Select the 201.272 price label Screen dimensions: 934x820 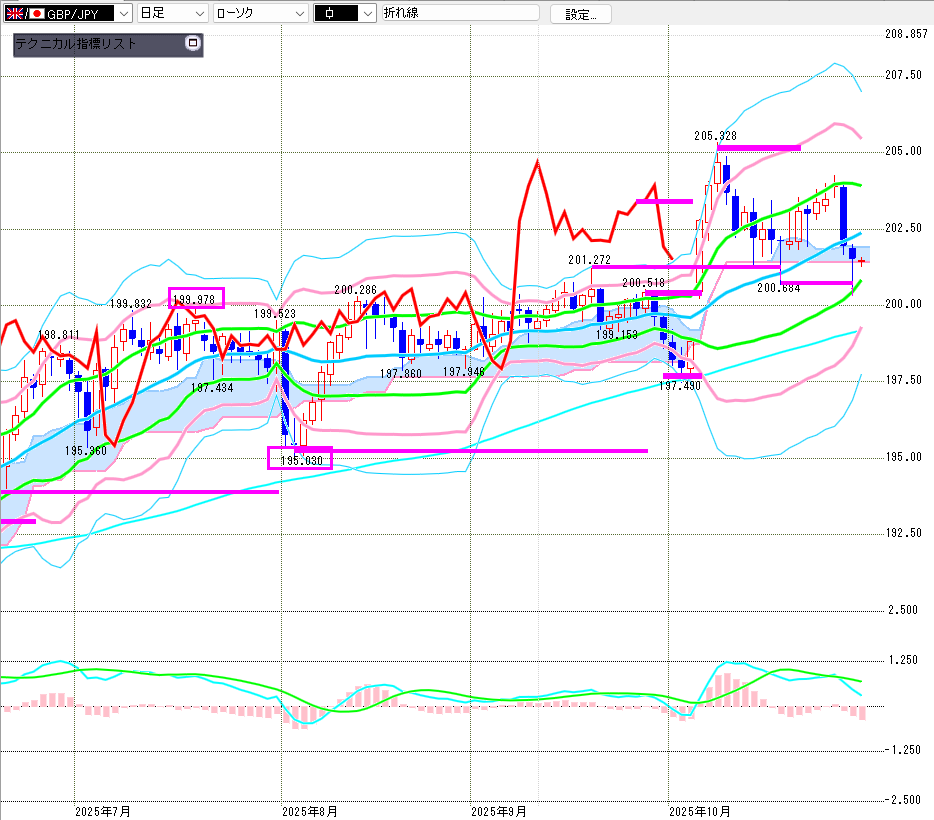[x=589, y=259]
